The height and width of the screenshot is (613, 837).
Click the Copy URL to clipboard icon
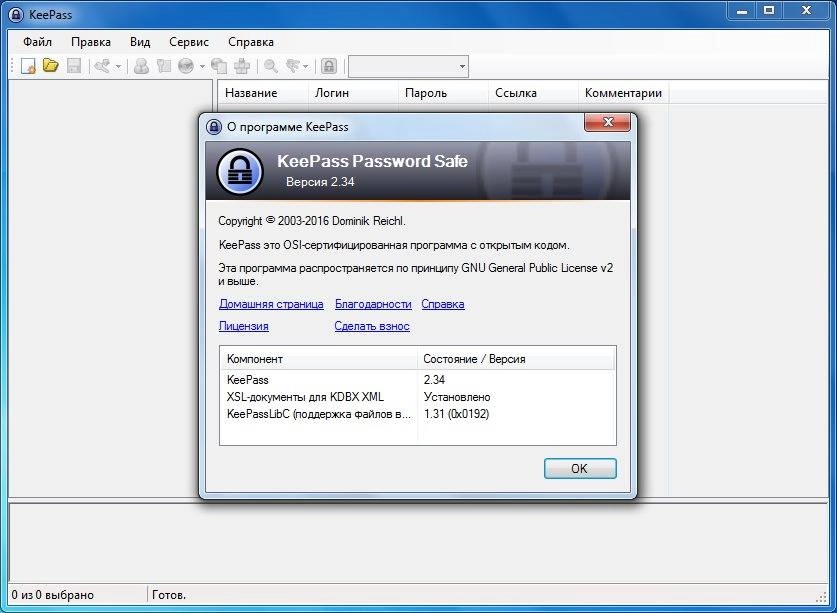(219, 66)
